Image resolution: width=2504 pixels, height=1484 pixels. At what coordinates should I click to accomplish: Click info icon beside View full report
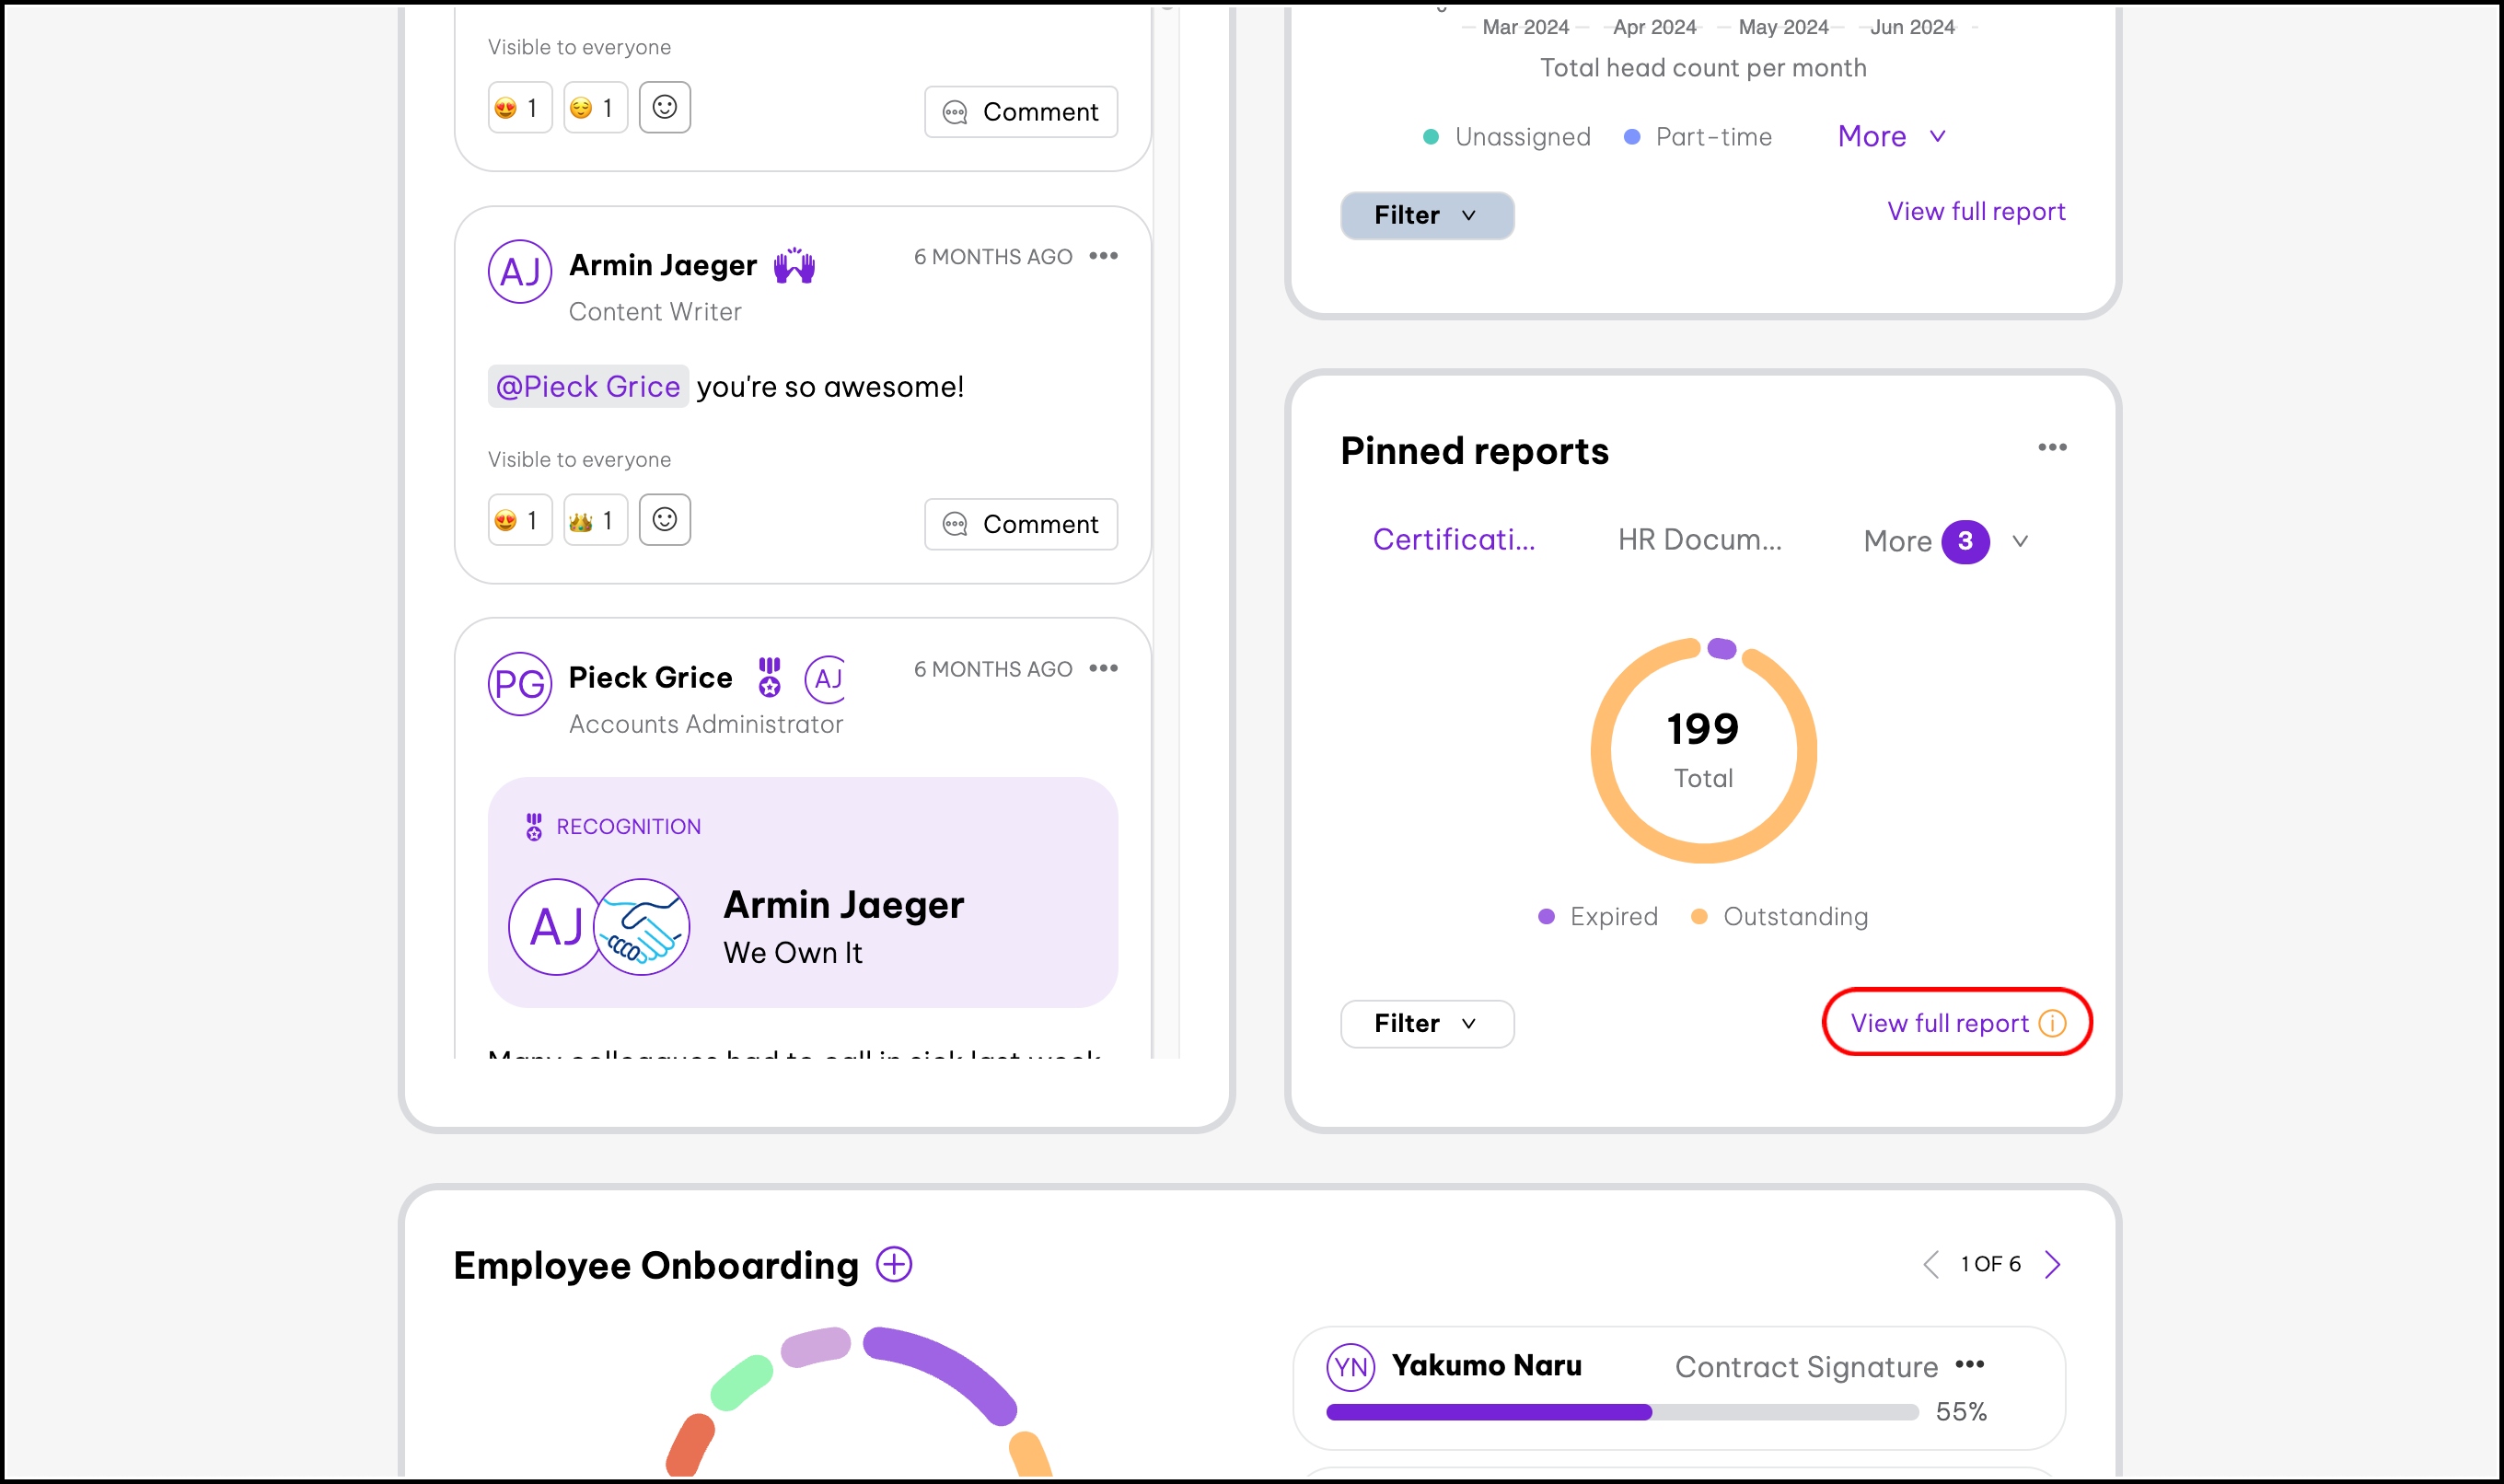click(x=2052, y=1023)
